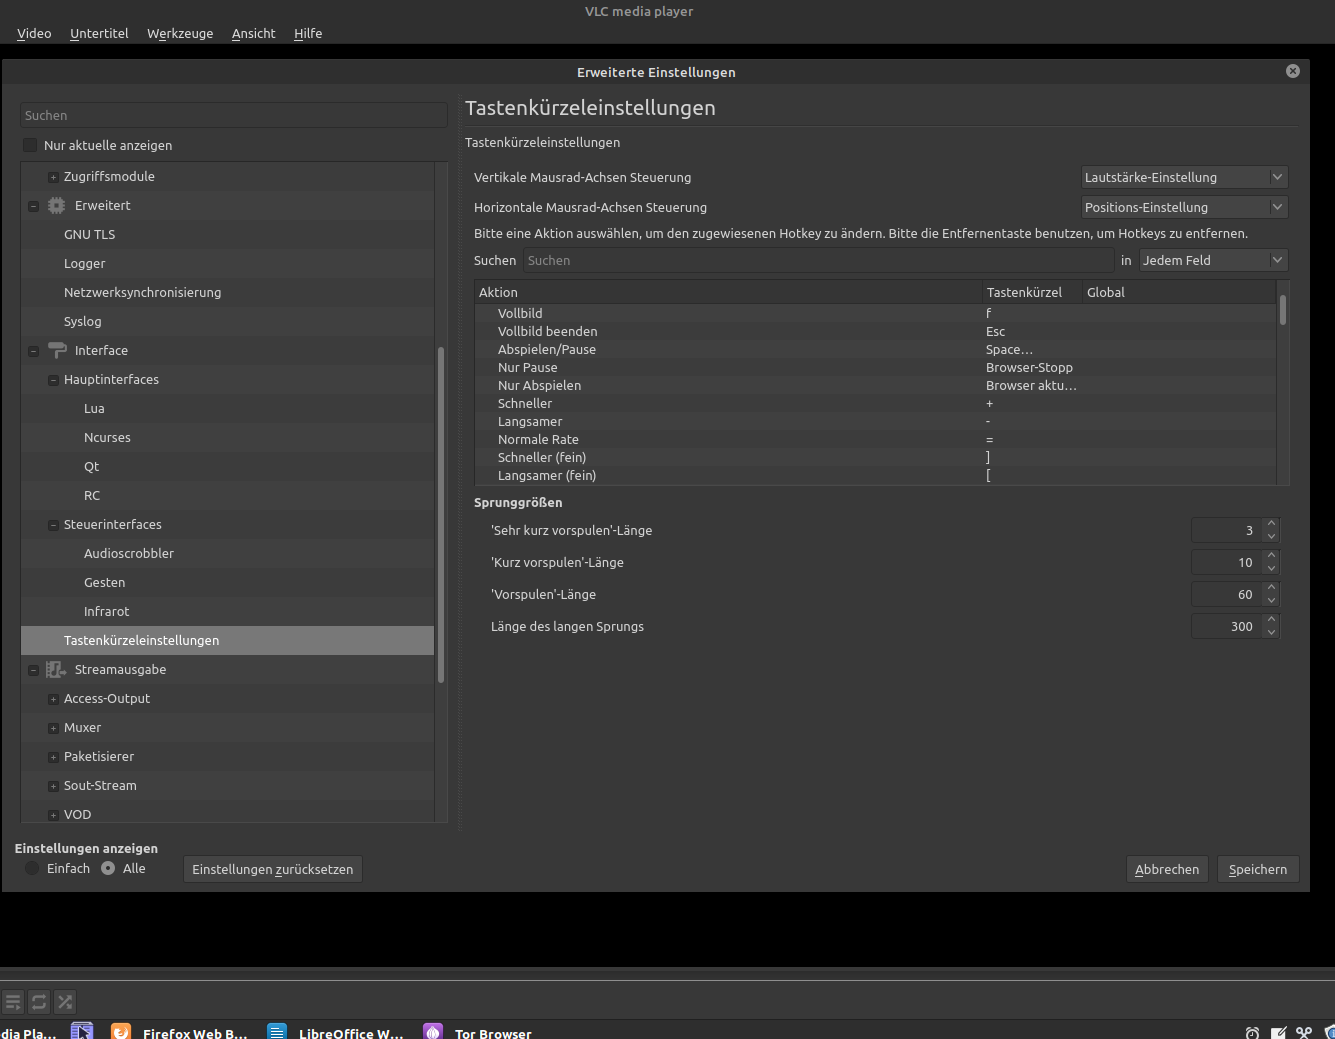Collapse the Erweitert tree node

tap(33, 206)
